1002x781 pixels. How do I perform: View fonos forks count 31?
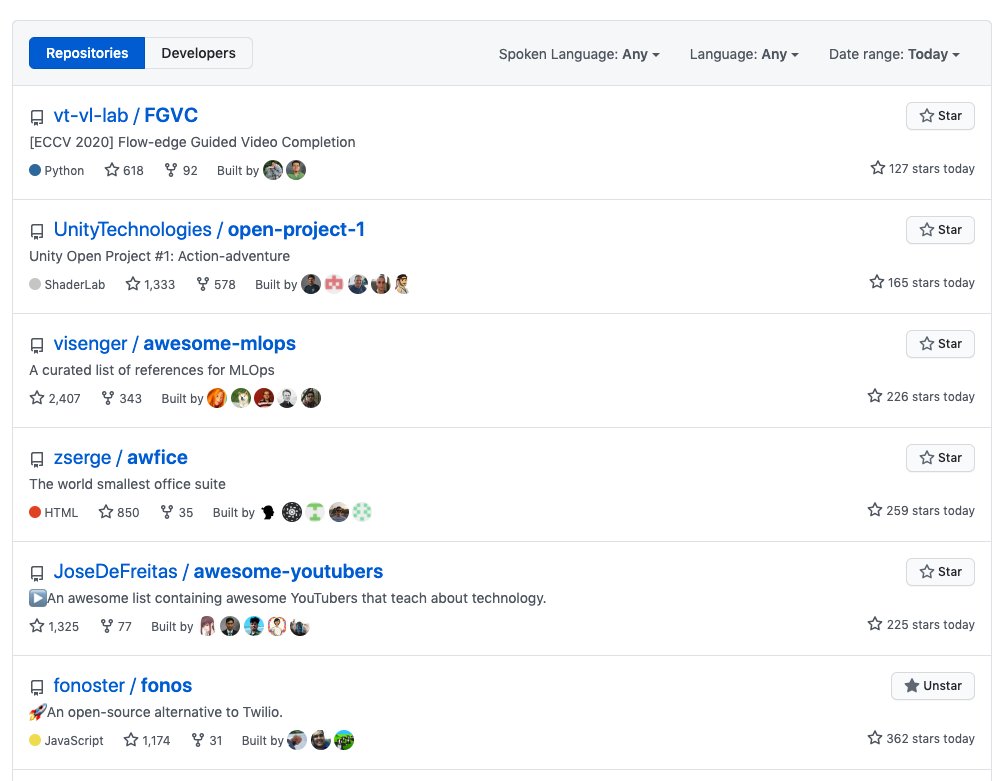point(207,740)
